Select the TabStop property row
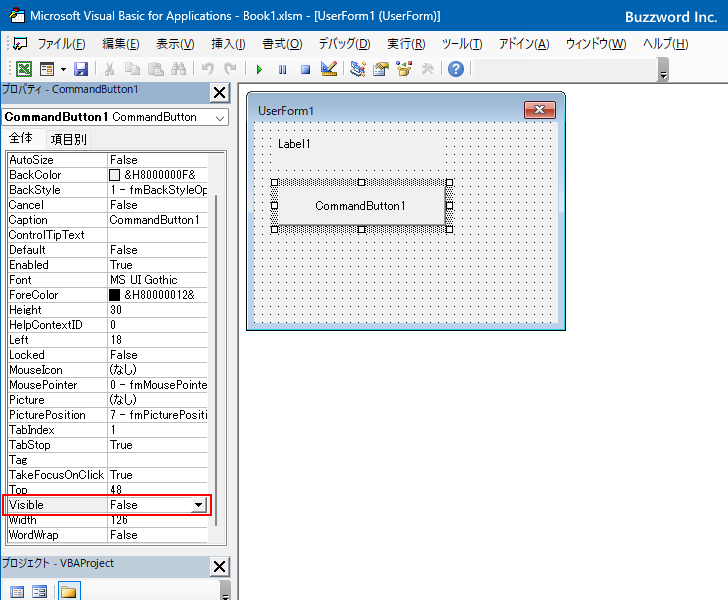 (x=108, y=445)
